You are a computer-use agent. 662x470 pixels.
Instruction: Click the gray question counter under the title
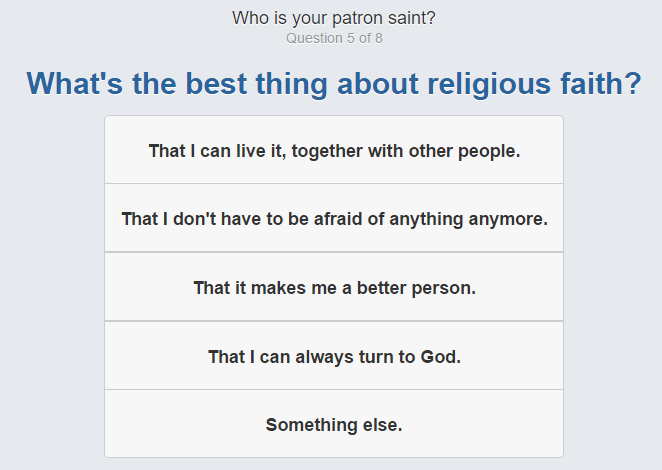(334, 38)
